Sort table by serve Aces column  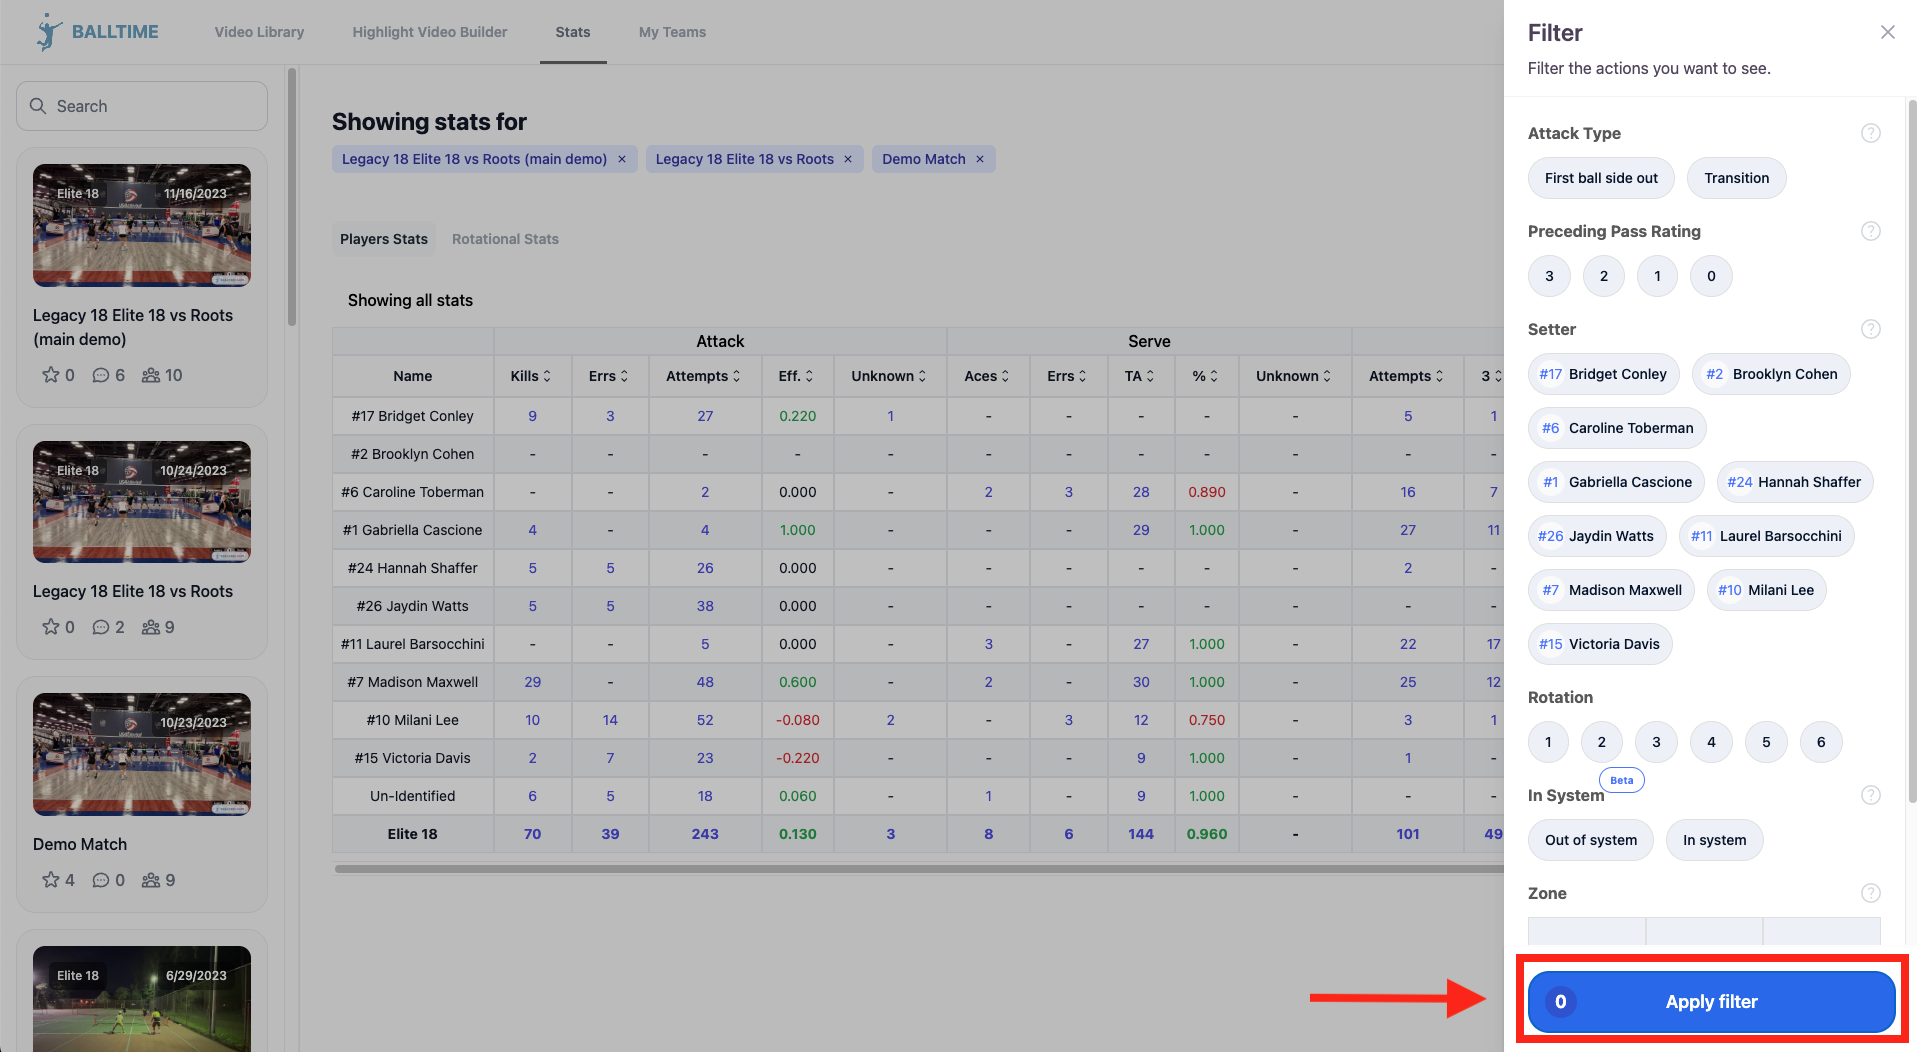click(x=987, y=376)
